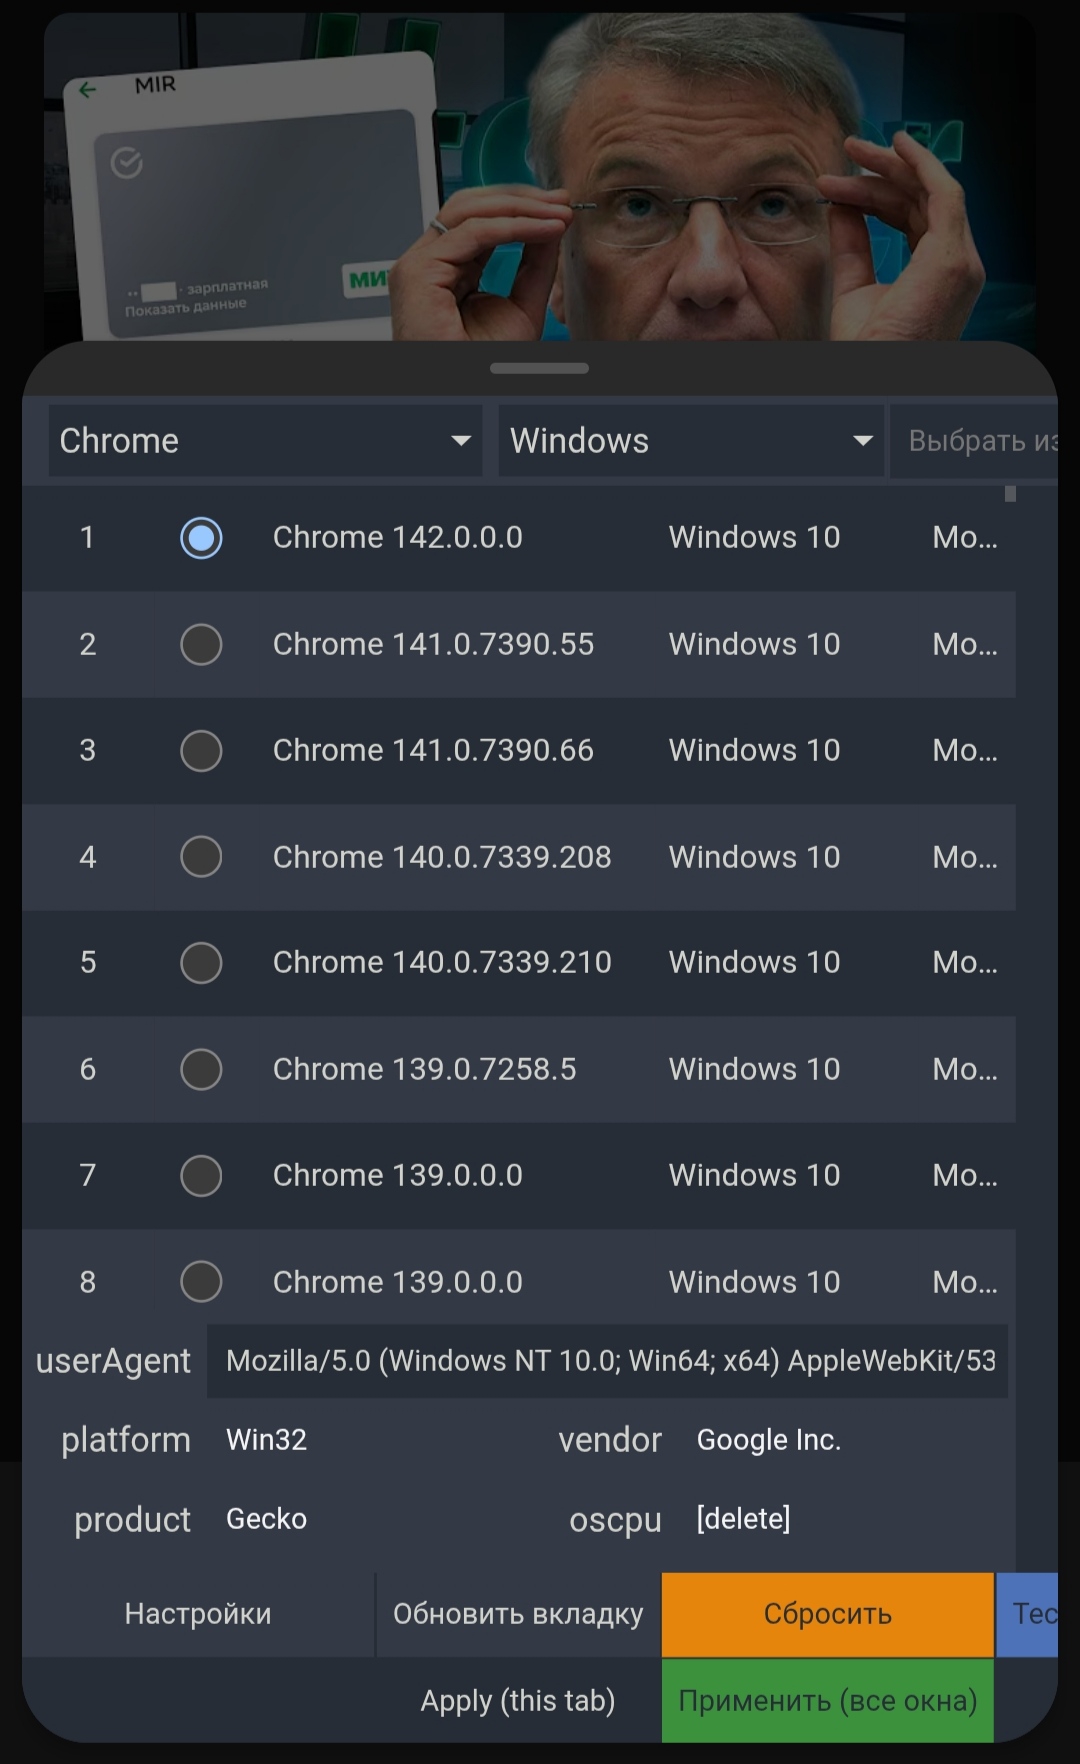This screenshot has height=1764, width=1080.
Task: Expand the Windows OS dropdown
Action: [691, 441]
